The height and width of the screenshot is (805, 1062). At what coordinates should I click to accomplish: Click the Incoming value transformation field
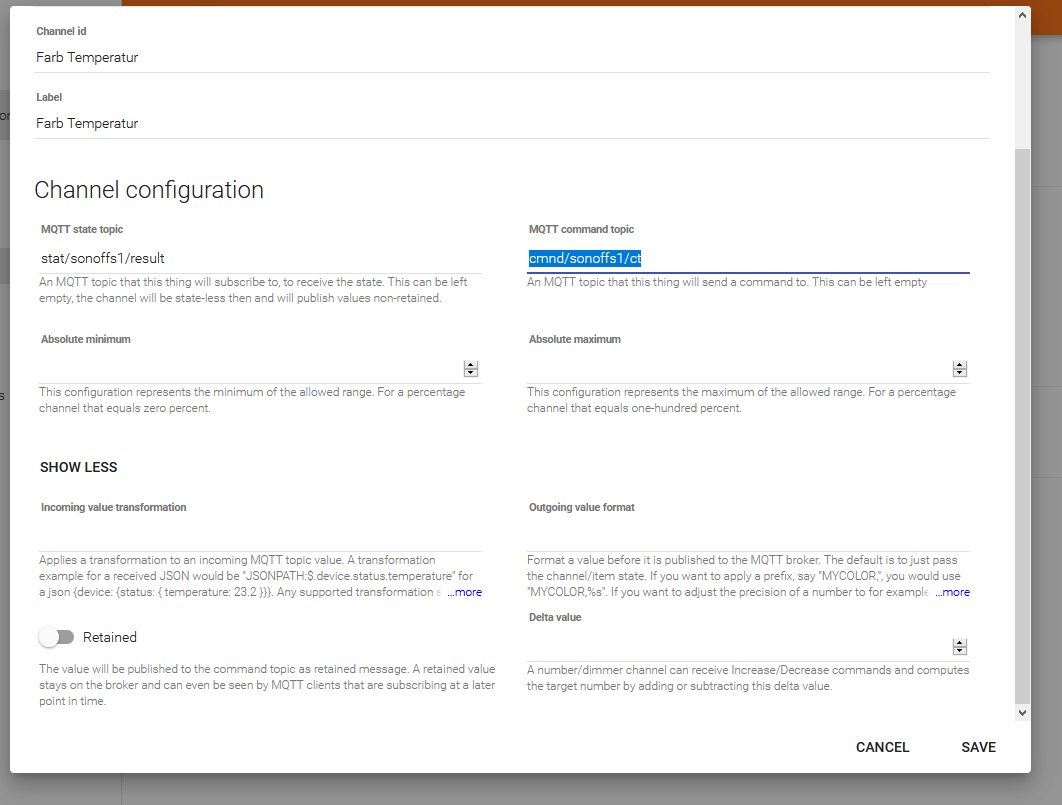pyautogui.click(x=260, y=537)
